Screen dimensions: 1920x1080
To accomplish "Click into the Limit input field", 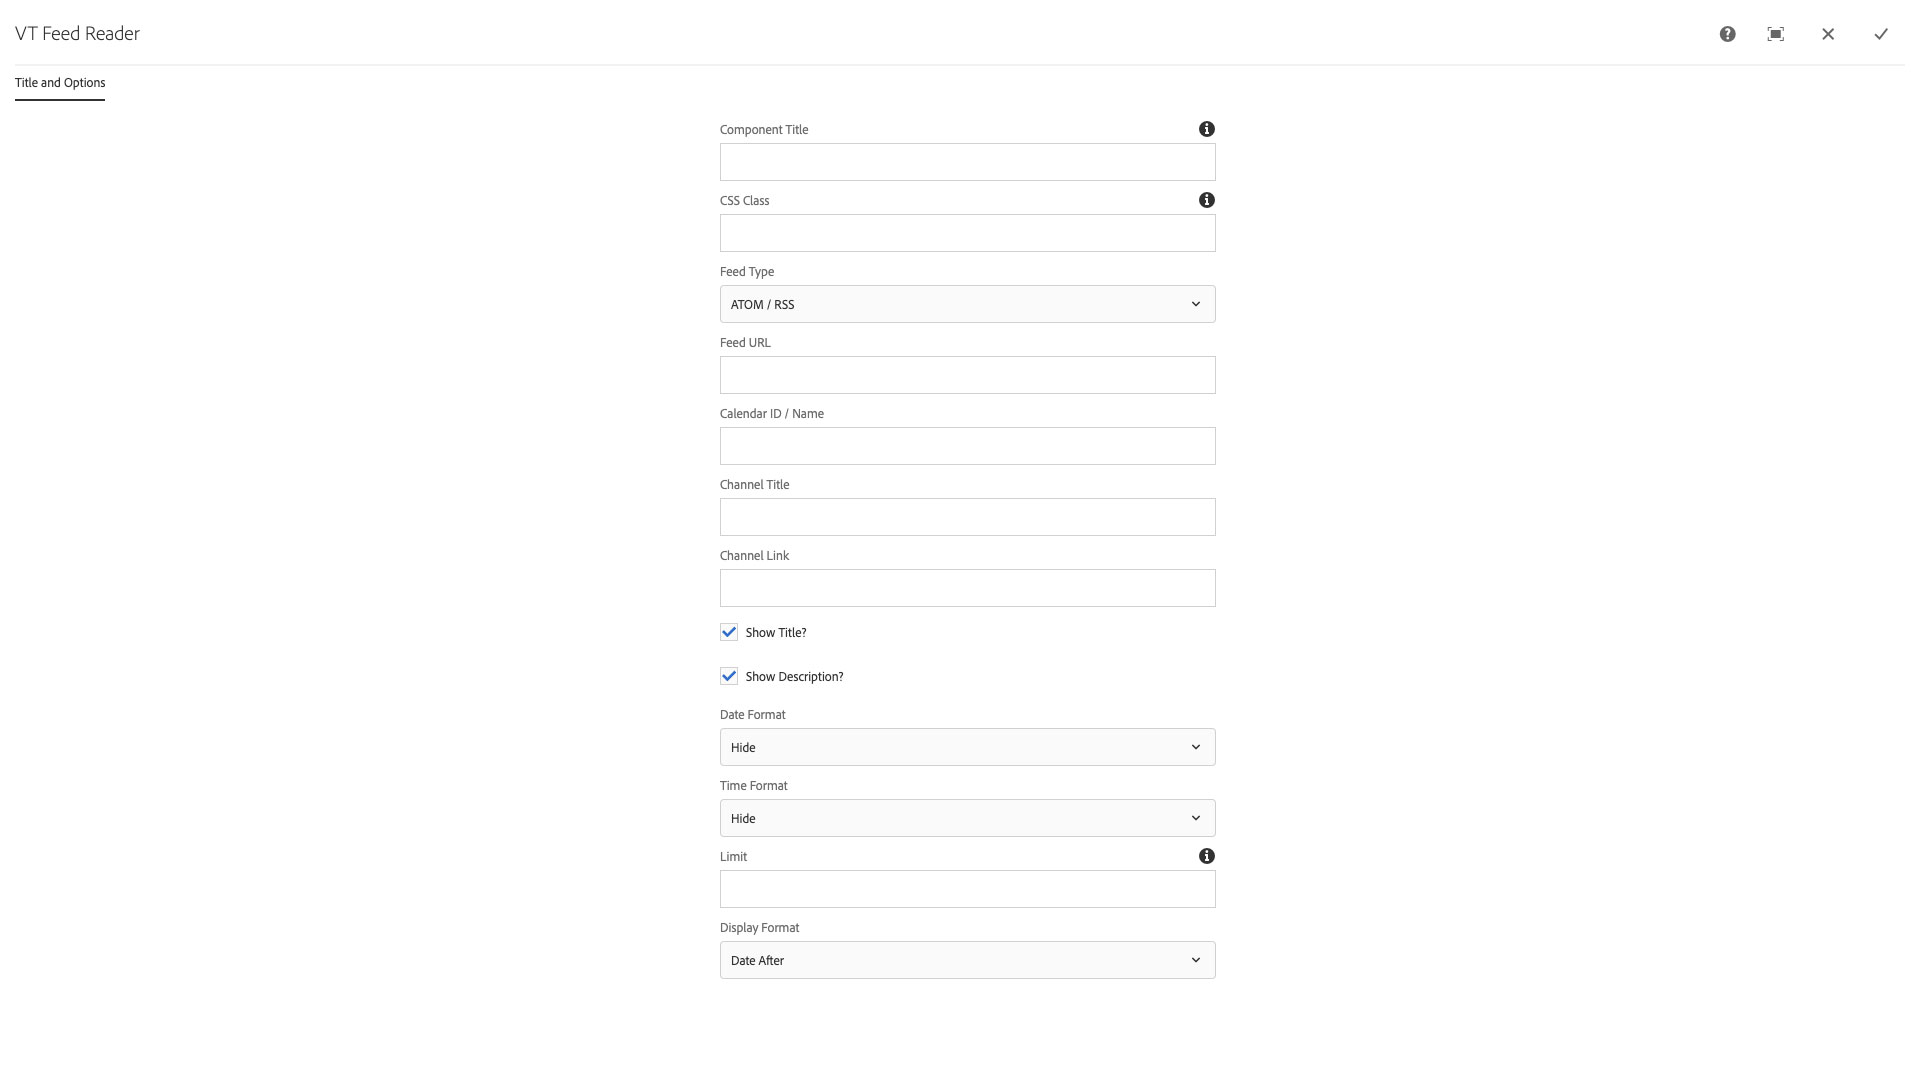I will (x=967, y=889).
